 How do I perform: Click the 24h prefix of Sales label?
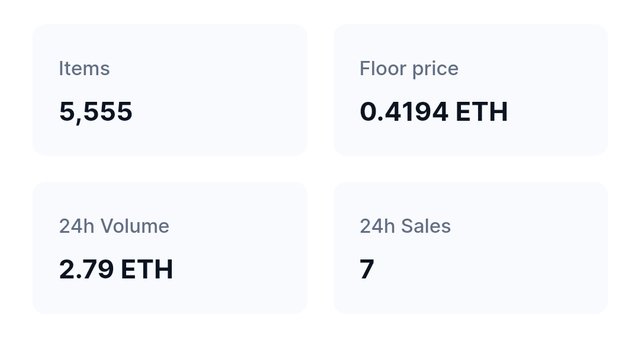click(378, 226)
